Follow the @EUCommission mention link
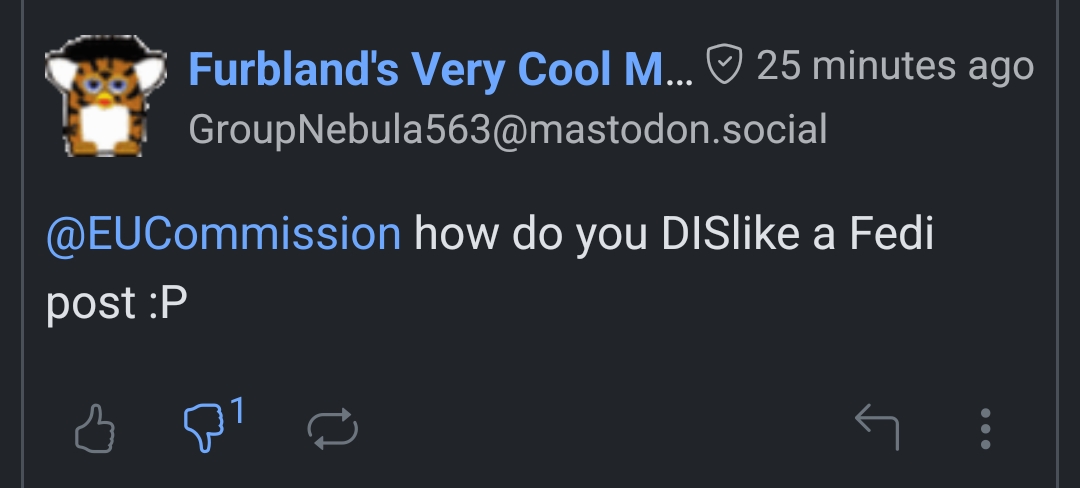Viewport: 1080px width, 488px height. [x=223, y=234]
